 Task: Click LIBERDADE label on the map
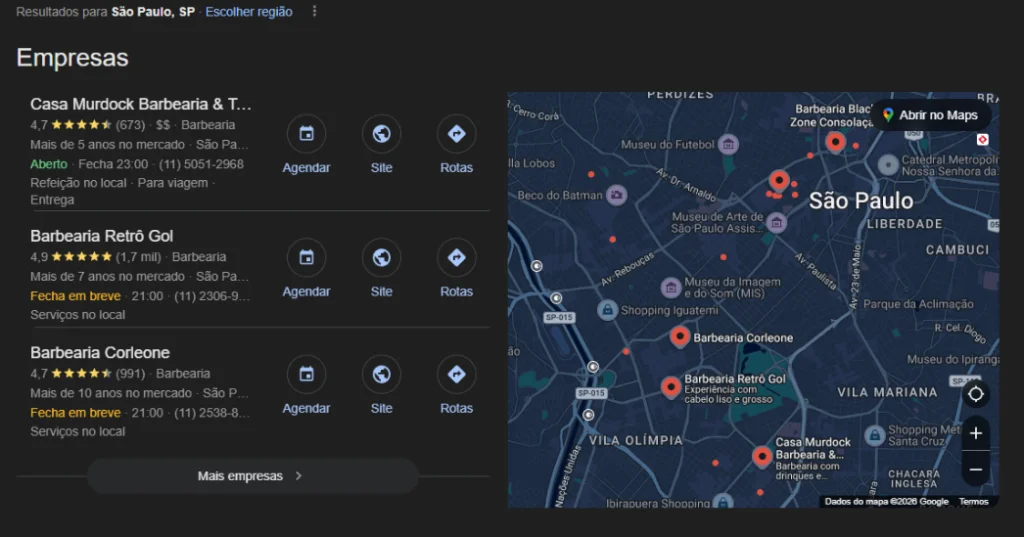904,224
